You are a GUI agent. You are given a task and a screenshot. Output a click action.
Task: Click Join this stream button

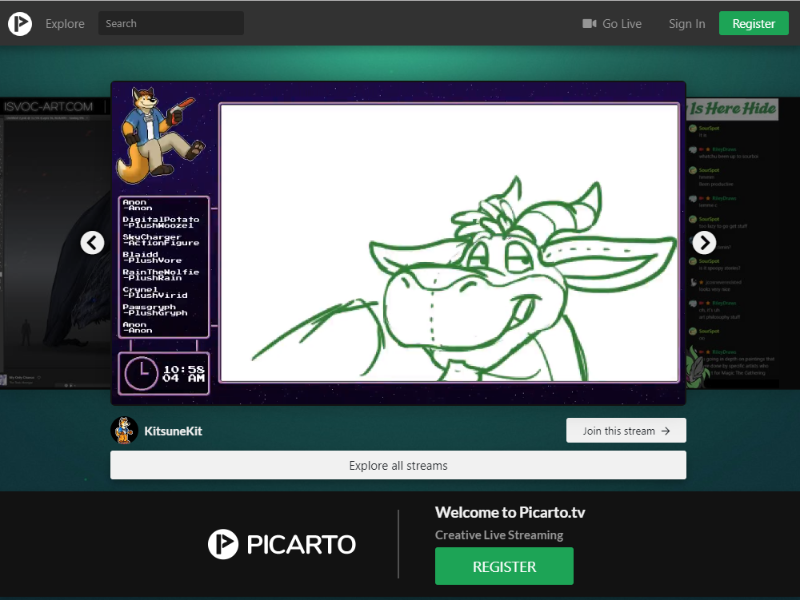point(626,431)
